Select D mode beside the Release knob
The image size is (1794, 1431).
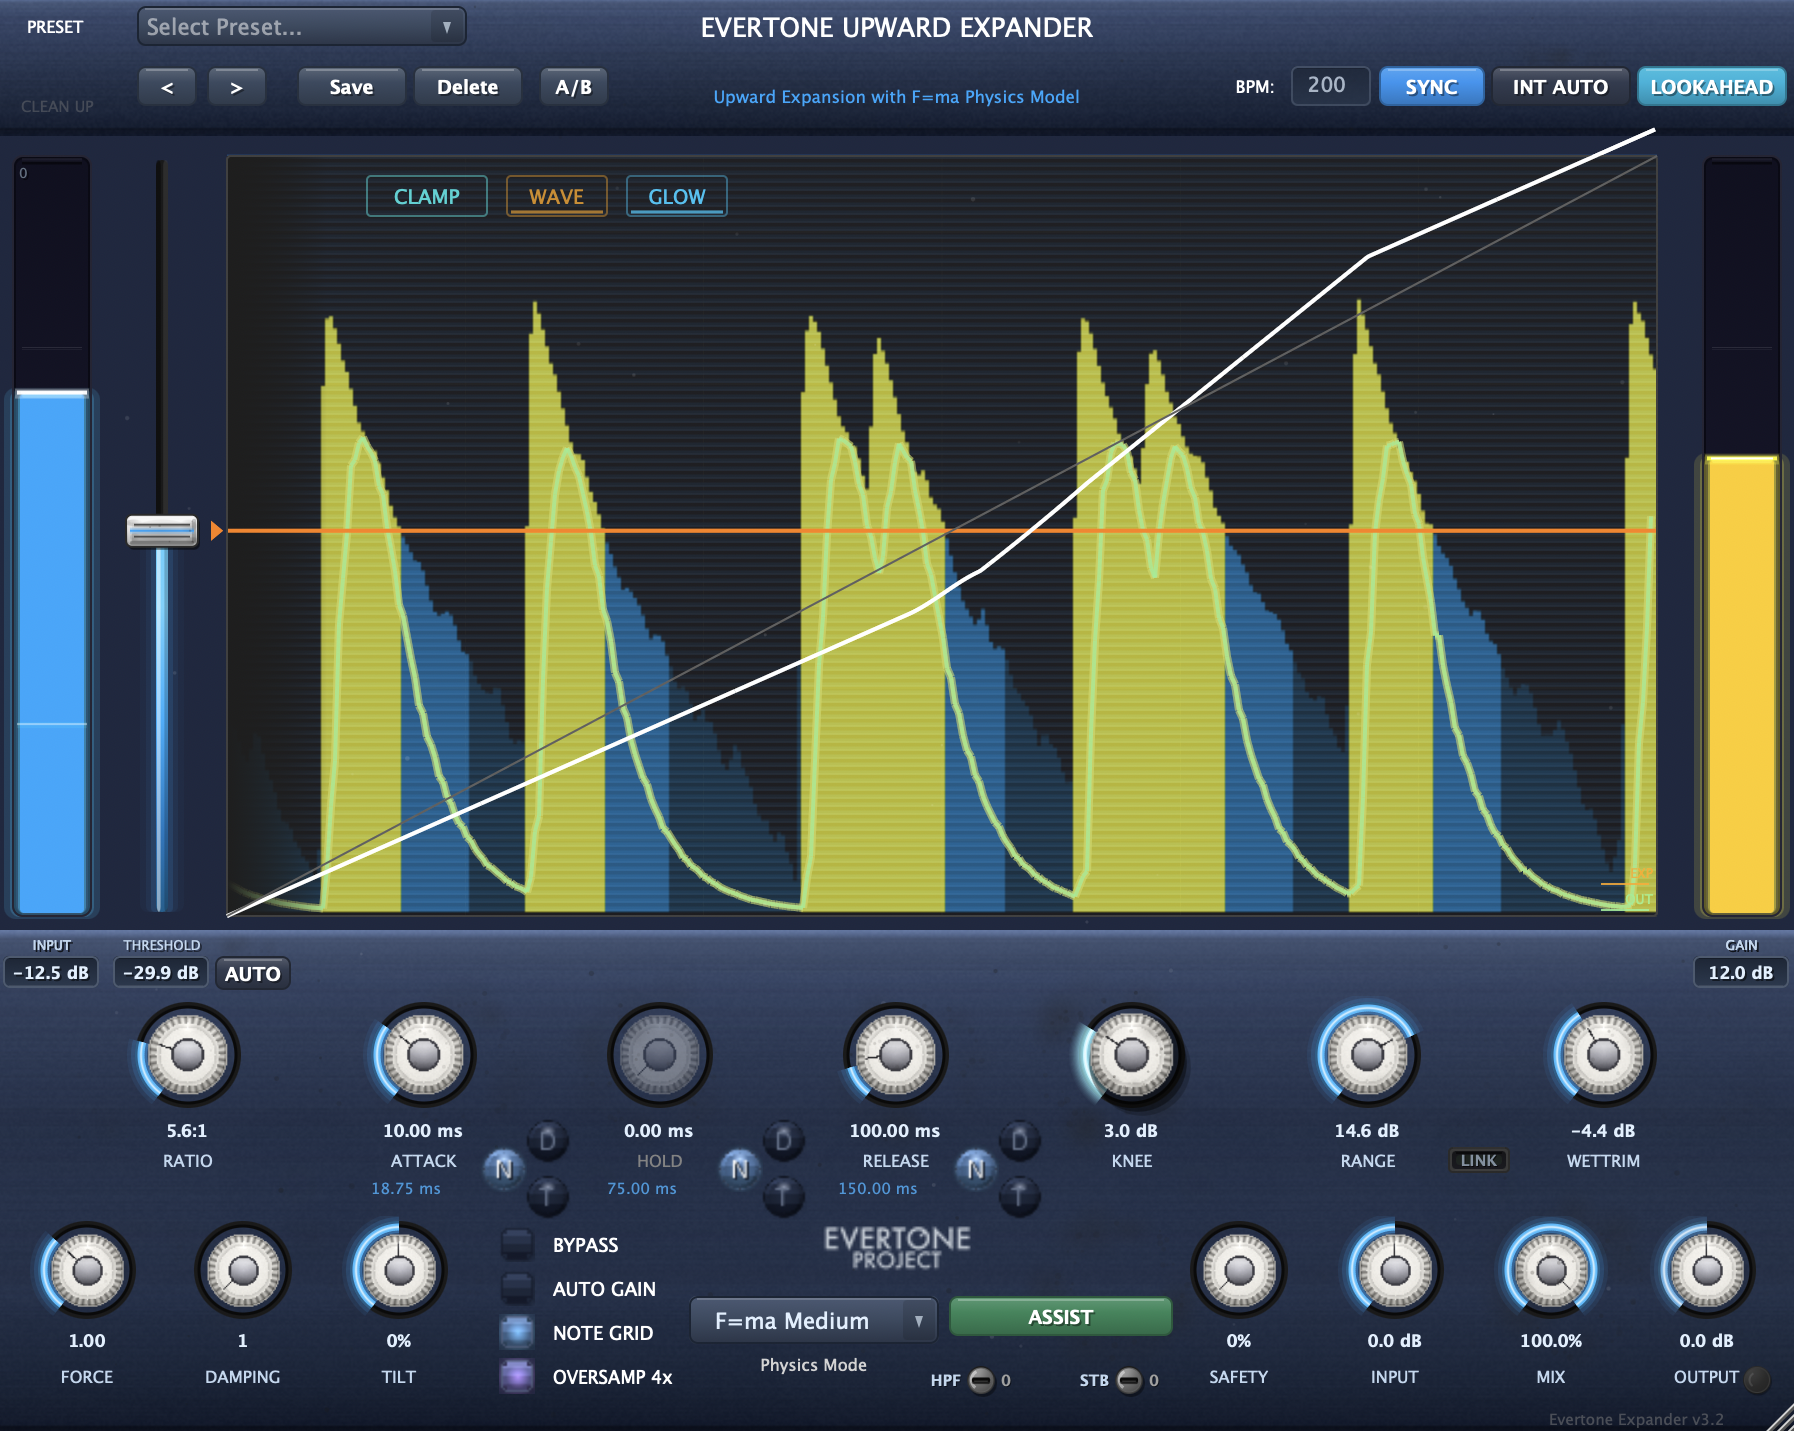[1019, 1140]
